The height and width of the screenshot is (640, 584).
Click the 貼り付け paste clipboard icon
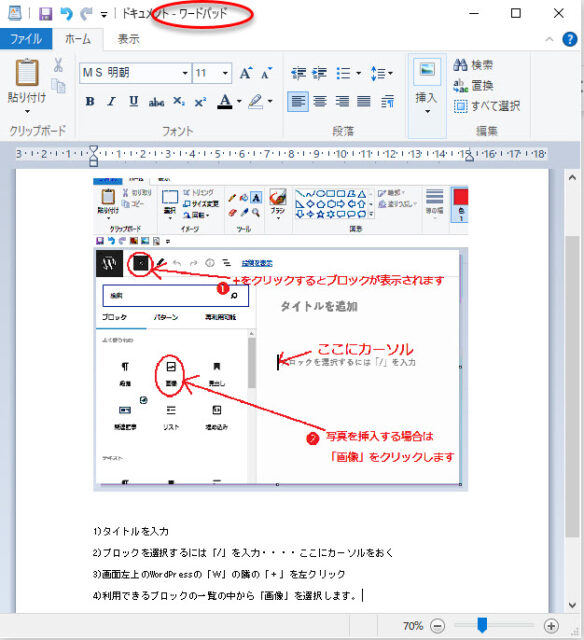tap(27, 73)
